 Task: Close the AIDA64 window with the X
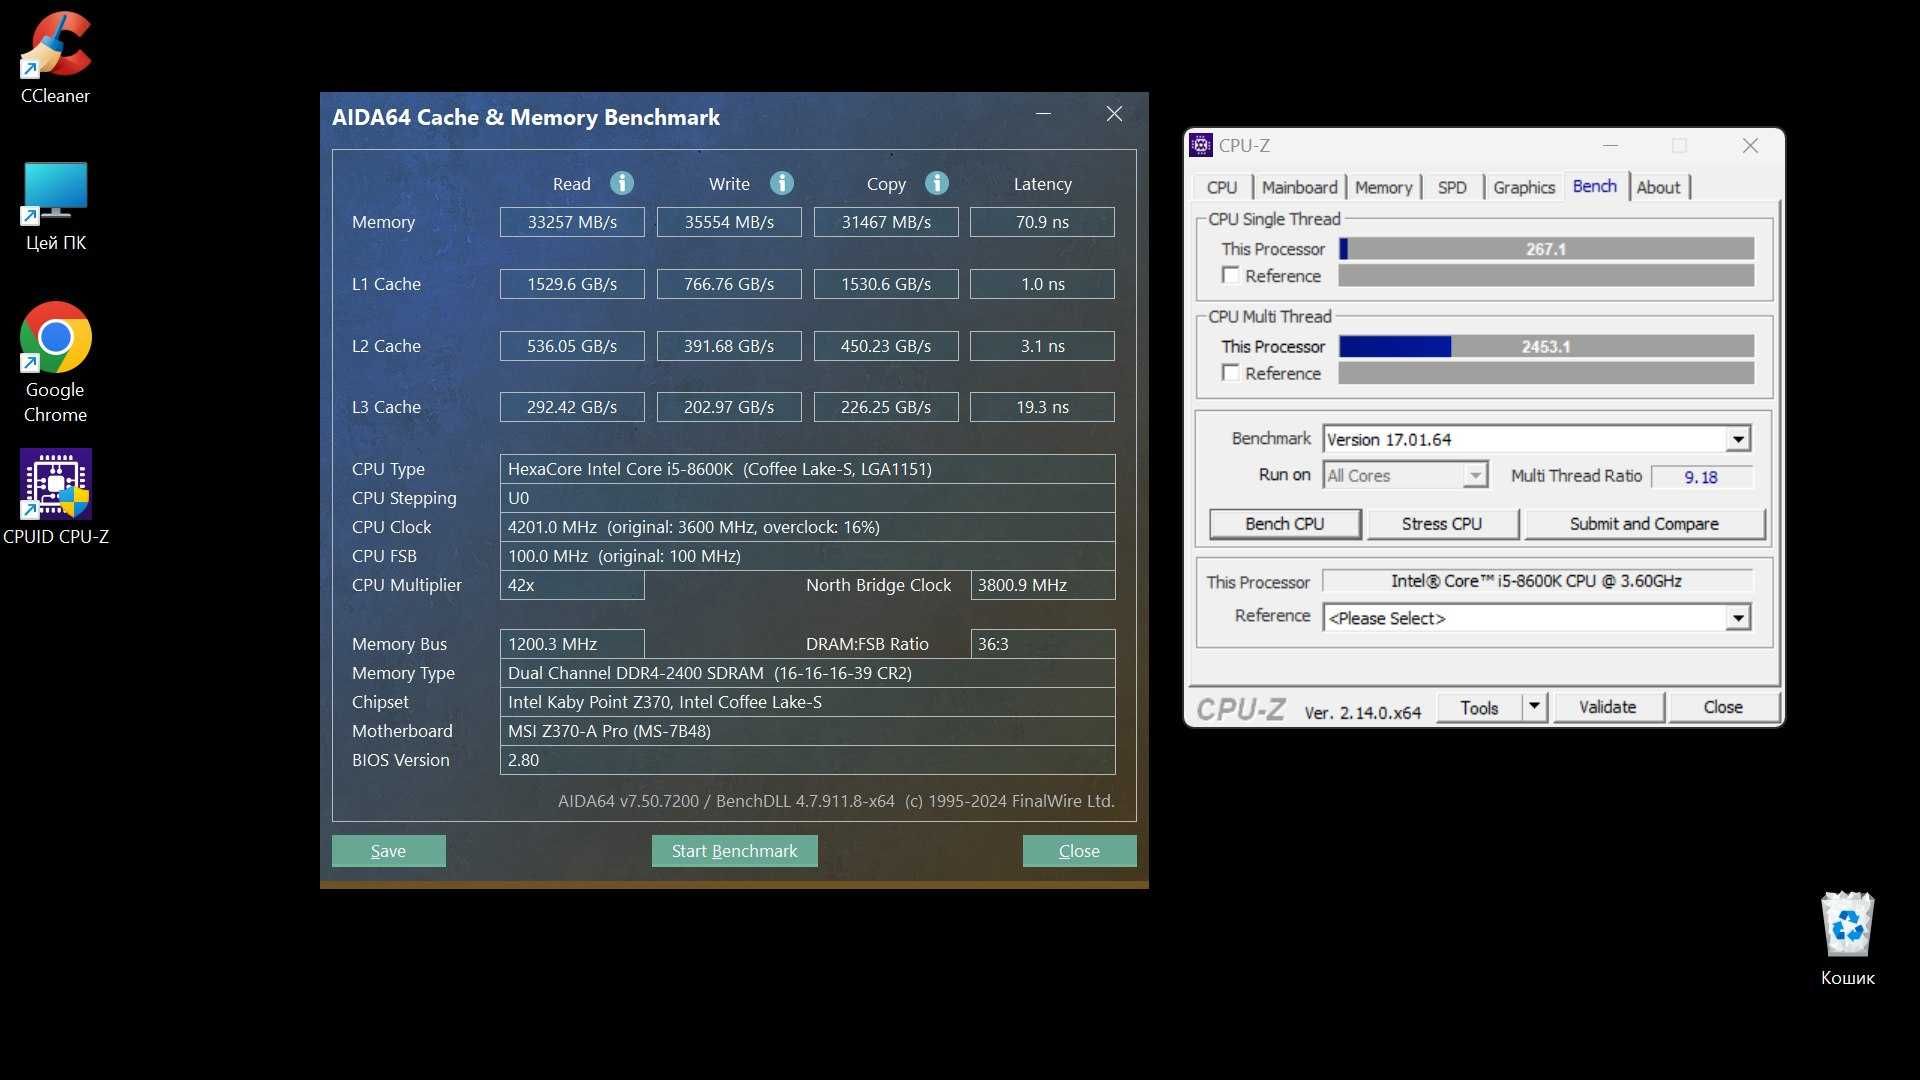tap(1114, 114)
